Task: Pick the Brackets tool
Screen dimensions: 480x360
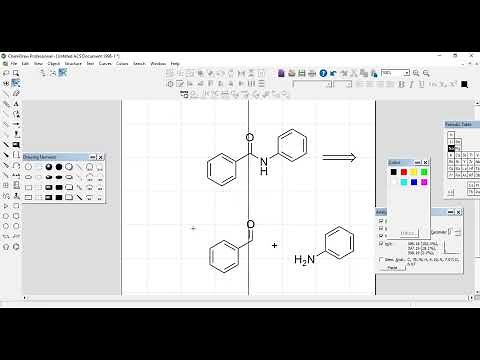Action: click(x=16, y=155)
